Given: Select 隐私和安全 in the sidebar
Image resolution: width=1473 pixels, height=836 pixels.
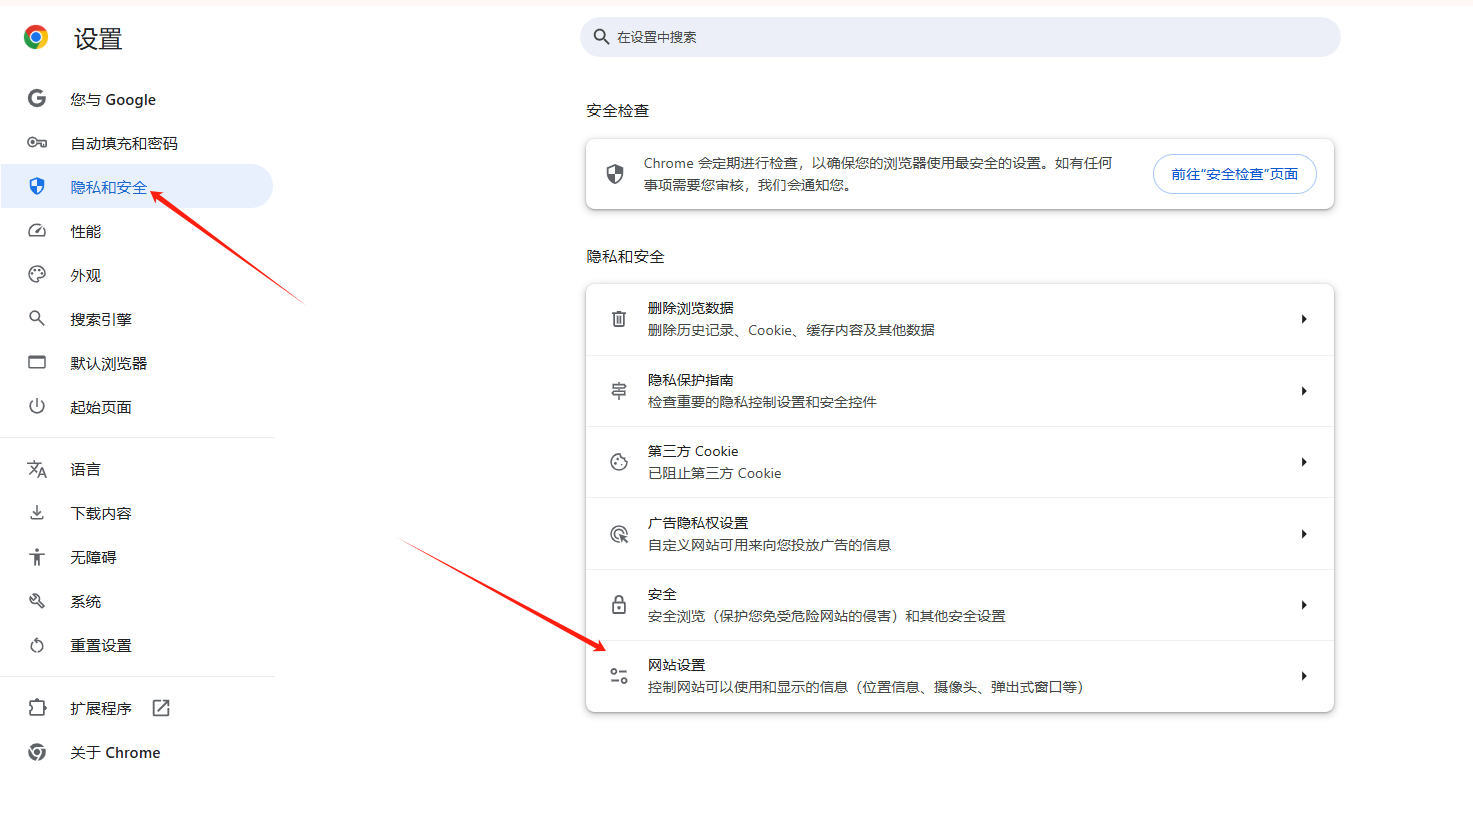Looking at the screenshot, I should (x=137, y=187).
